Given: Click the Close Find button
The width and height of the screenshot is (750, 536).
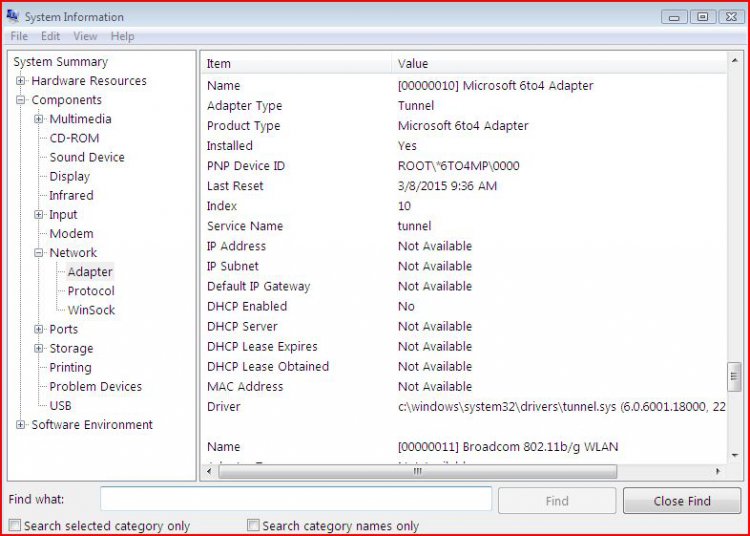Looking at the screenshot, I should click(x=682, y=501).
